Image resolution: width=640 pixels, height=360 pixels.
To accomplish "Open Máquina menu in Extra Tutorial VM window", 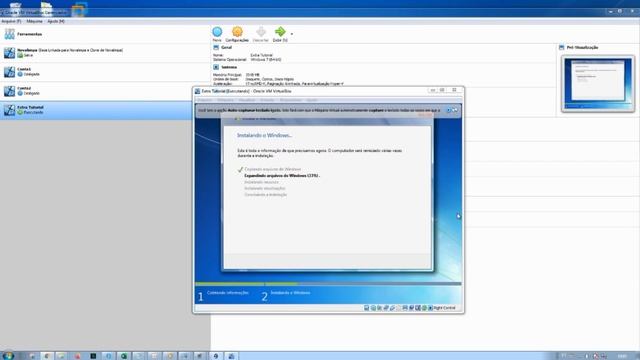I will click(225, 100).
